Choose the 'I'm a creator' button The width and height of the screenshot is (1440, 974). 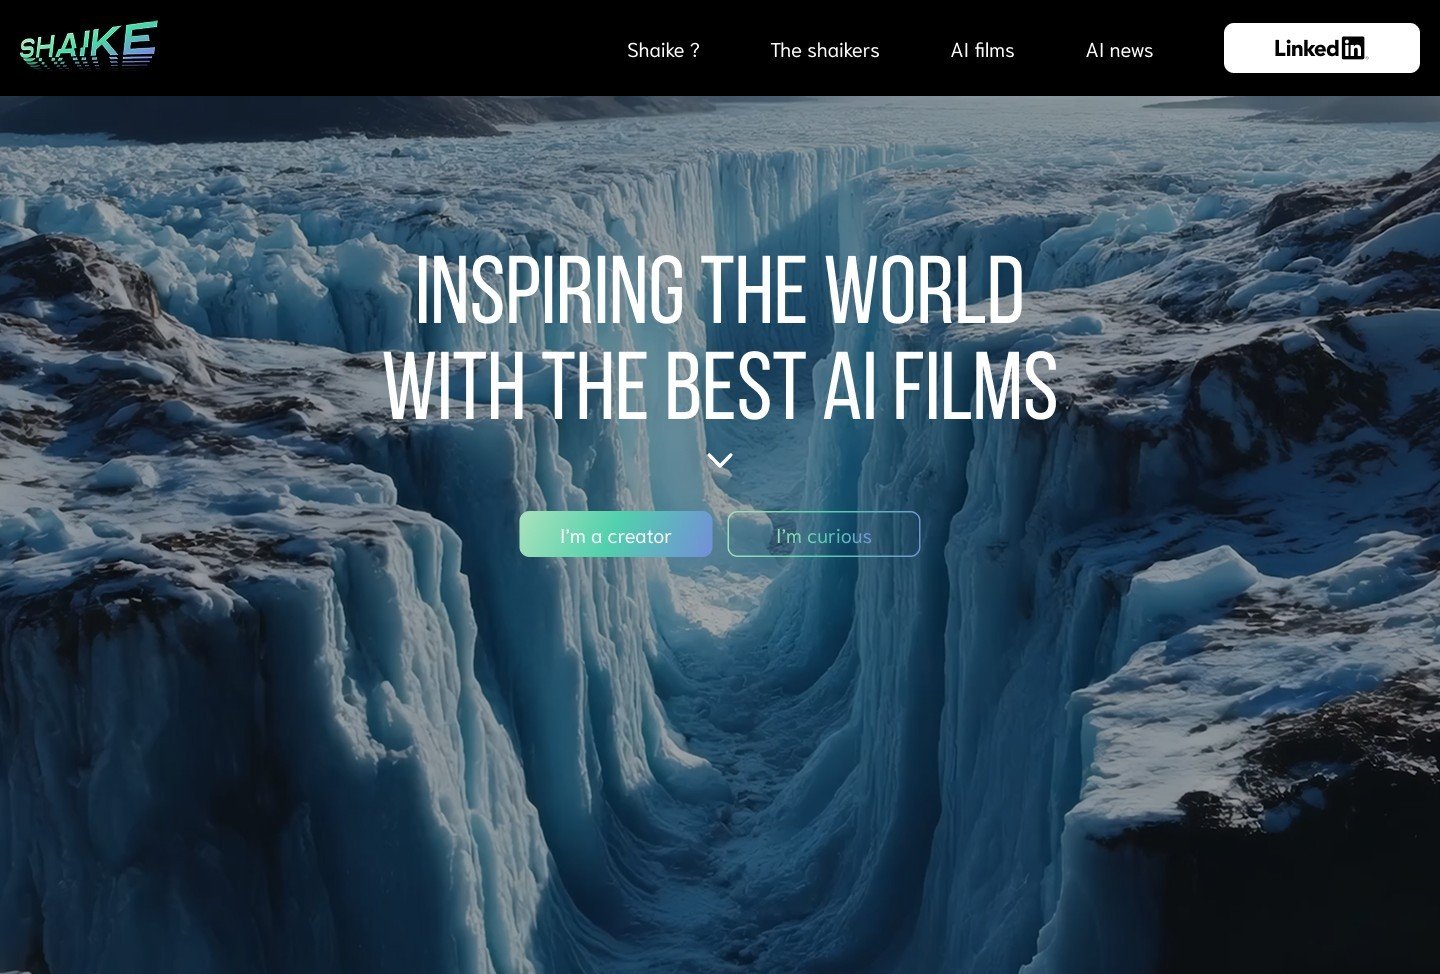pyautogui.click(x=616, y=534)
